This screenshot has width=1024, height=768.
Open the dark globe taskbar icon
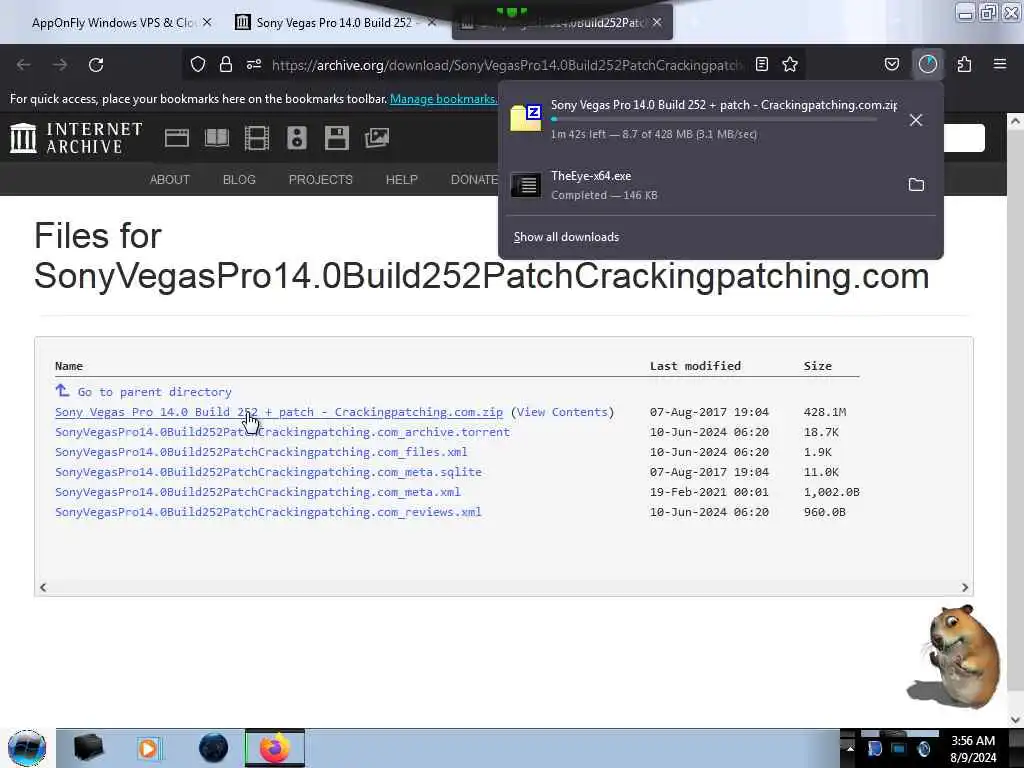point(214,748)
